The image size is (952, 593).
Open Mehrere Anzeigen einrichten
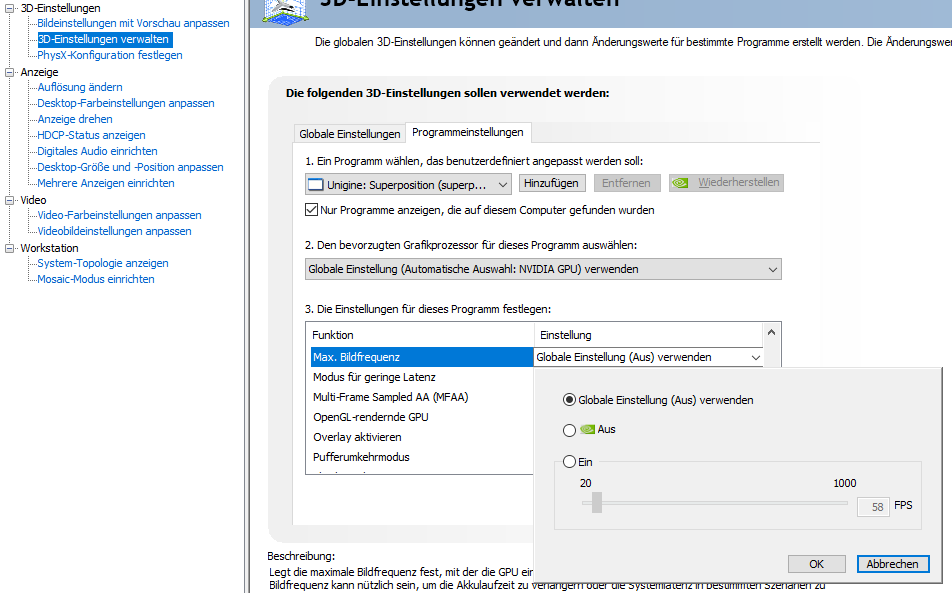tap(106, 183)
